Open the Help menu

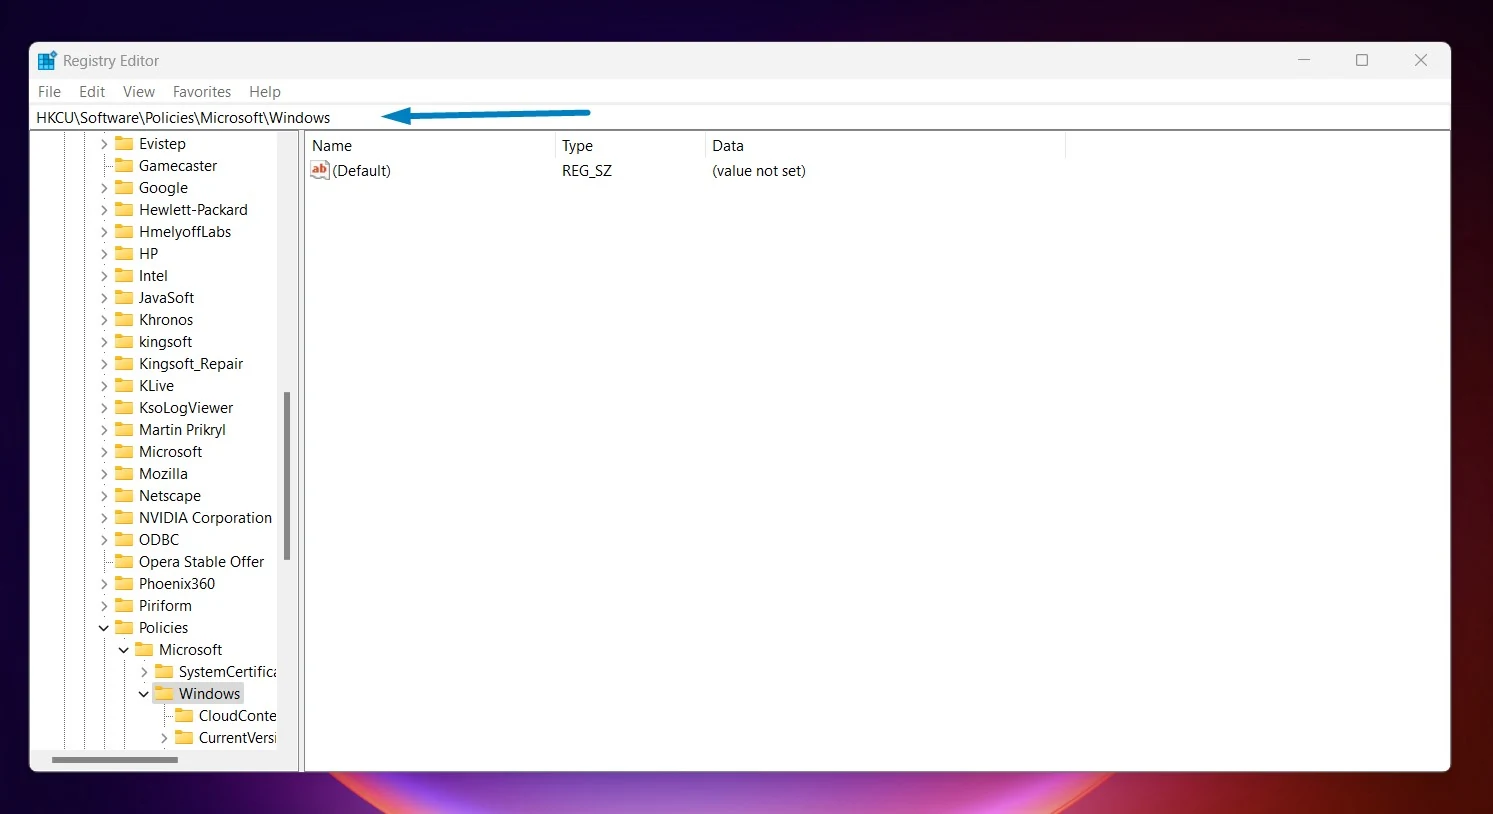click(265, 92)
